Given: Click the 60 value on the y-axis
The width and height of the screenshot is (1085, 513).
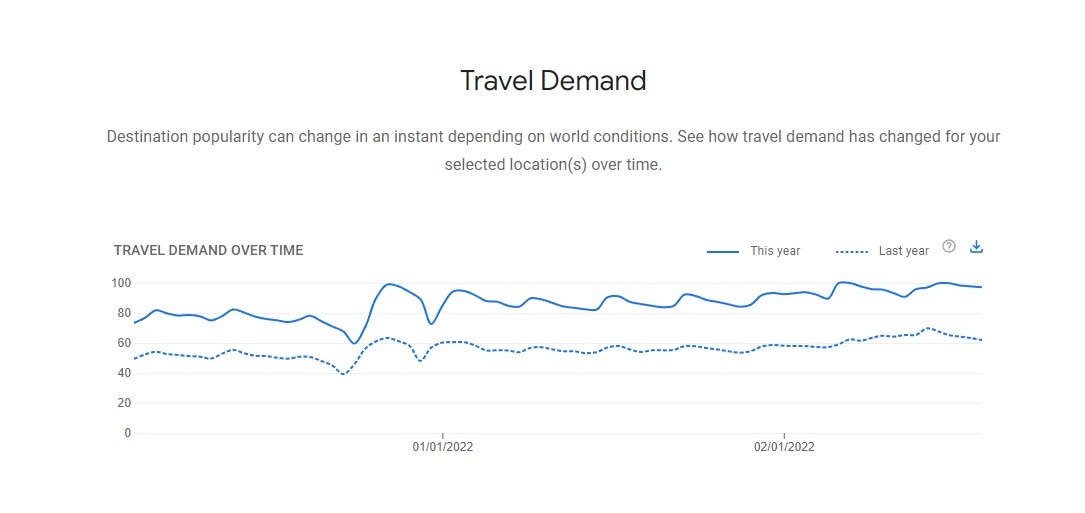Looking at the screenshot, I should coord(125,343).
